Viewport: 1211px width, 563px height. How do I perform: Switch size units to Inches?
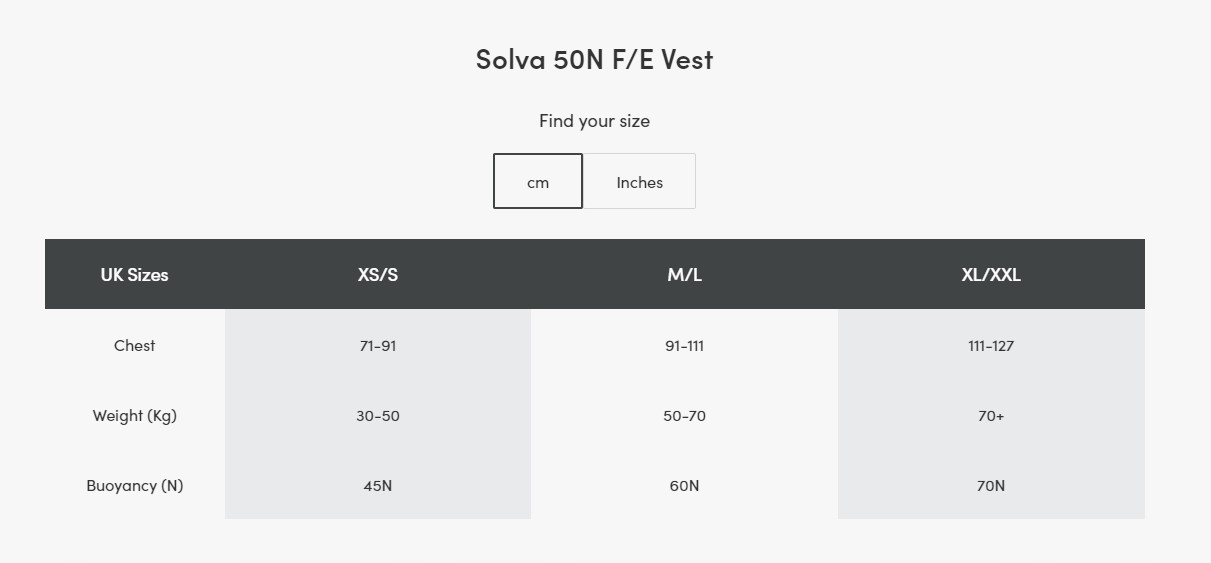coord(639,182)
